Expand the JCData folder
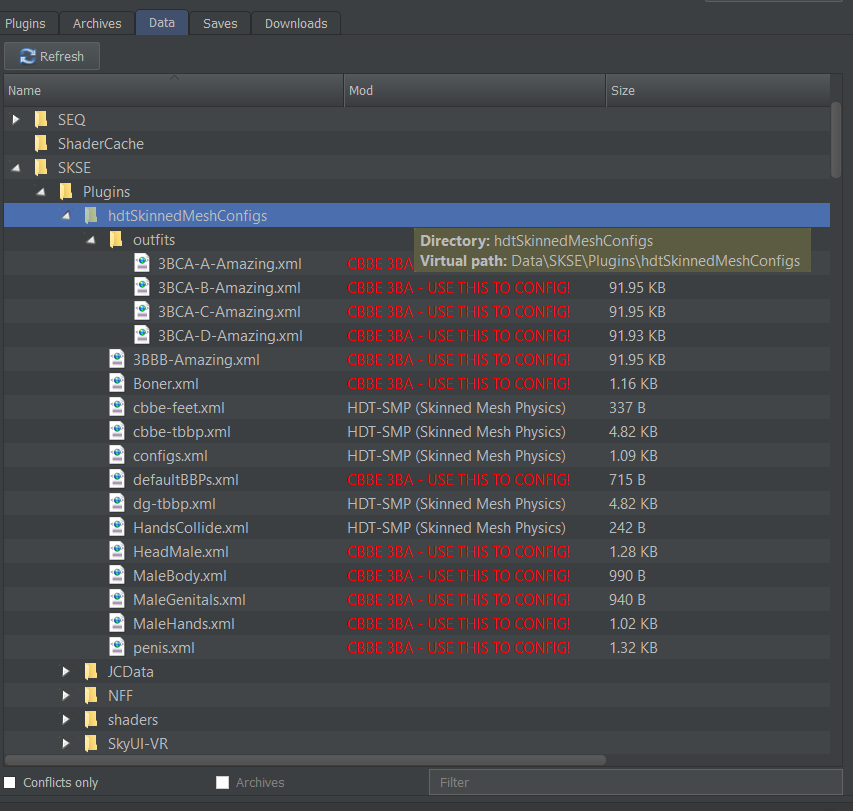The image size is (853, 811). click(66, 671)
